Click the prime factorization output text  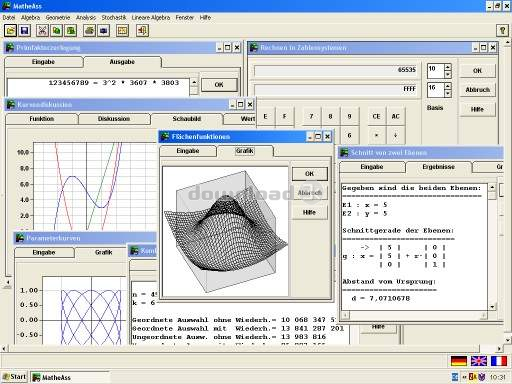point(114,83)
